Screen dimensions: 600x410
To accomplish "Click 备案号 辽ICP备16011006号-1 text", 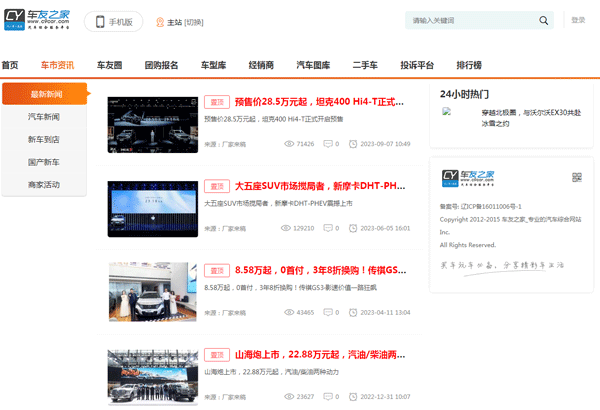I will tap(481, 206).
